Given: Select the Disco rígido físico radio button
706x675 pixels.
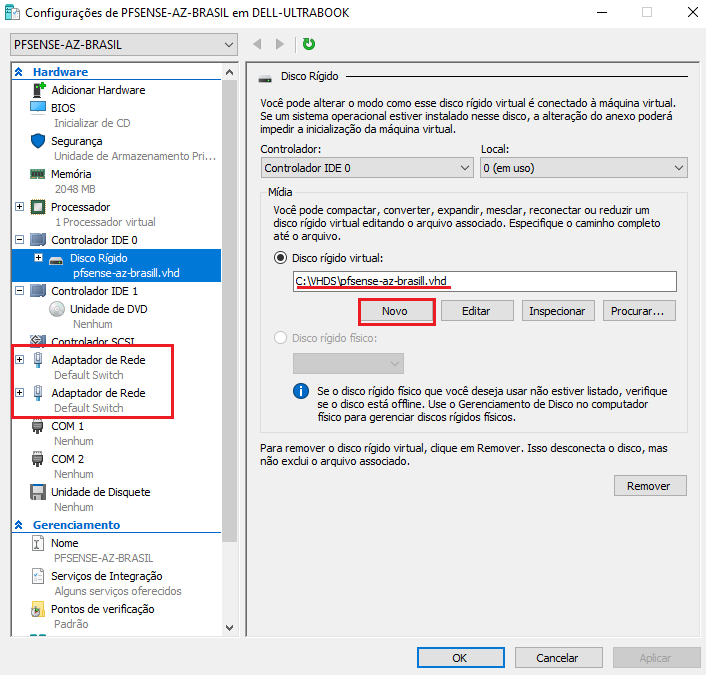Looking at the screenshot, I should pyautogui.click(x=280, y=338).
